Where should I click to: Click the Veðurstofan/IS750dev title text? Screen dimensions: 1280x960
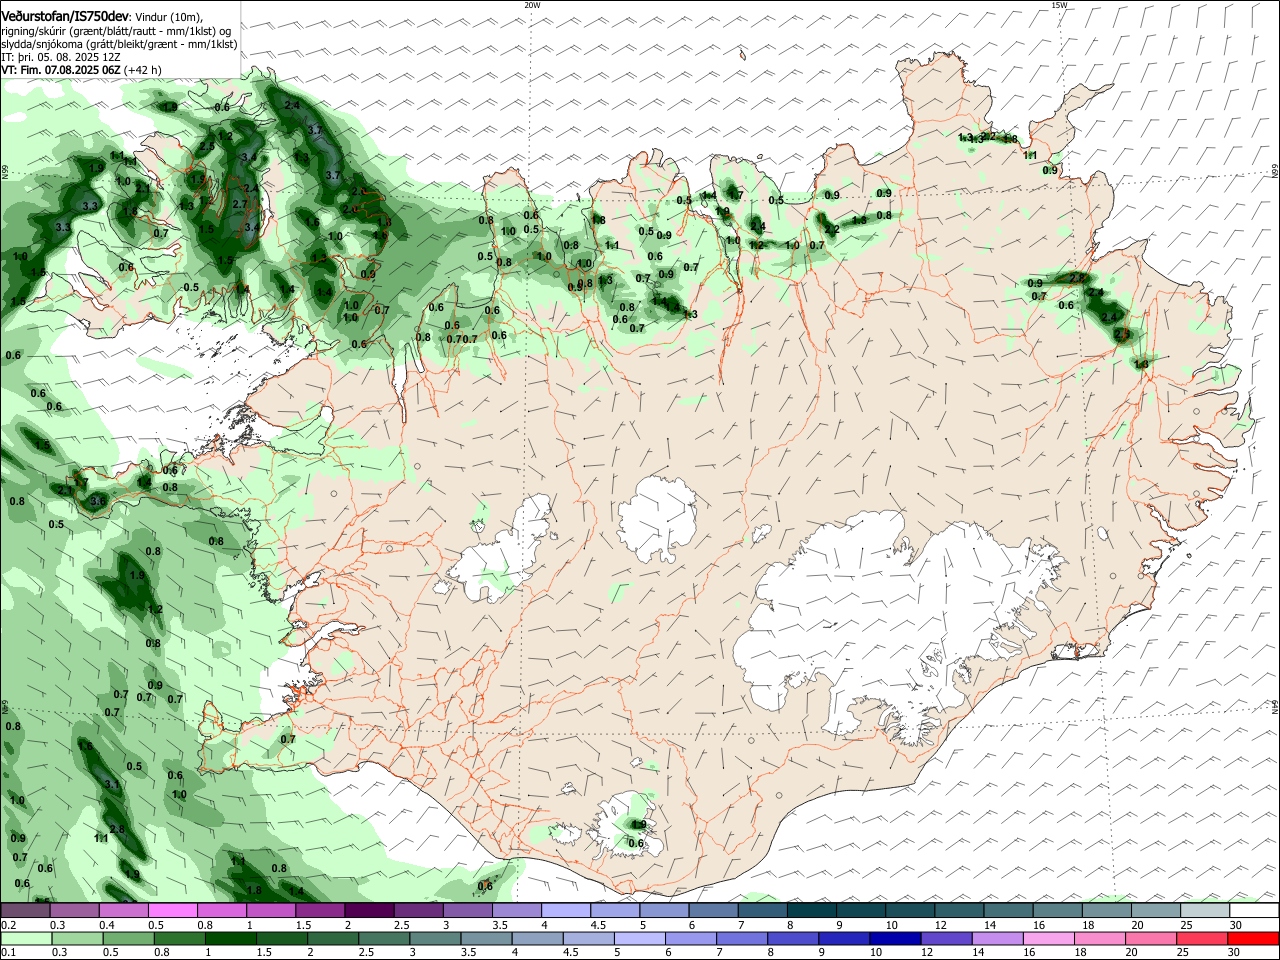[x=64, y=16]
